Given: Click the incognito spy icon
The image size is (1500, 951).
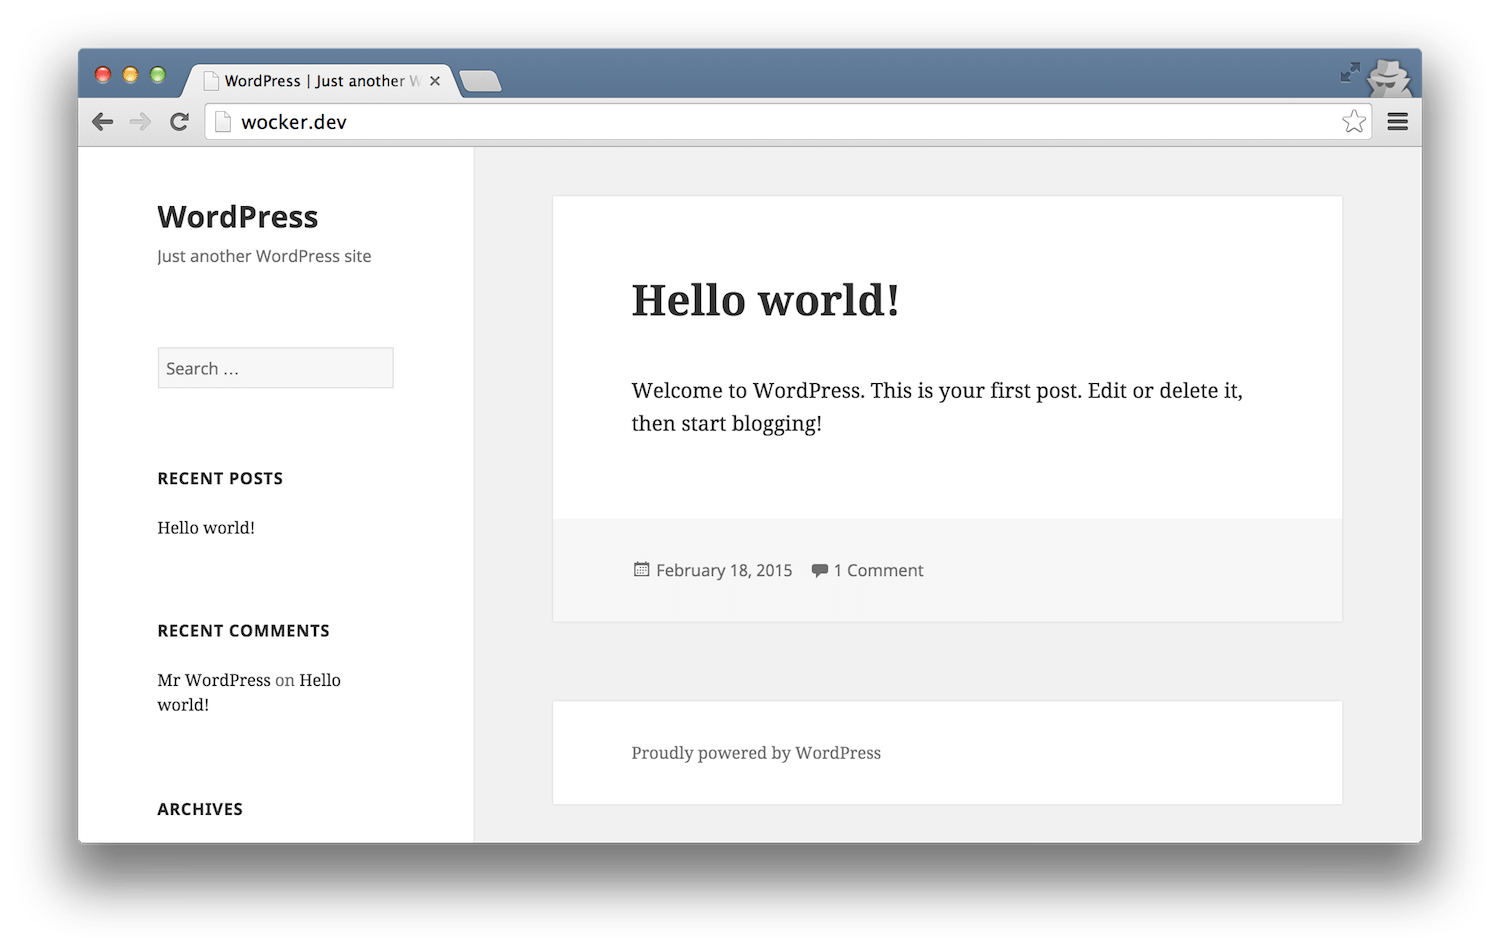Looking at the screenshot, I should click(1389, 77).
